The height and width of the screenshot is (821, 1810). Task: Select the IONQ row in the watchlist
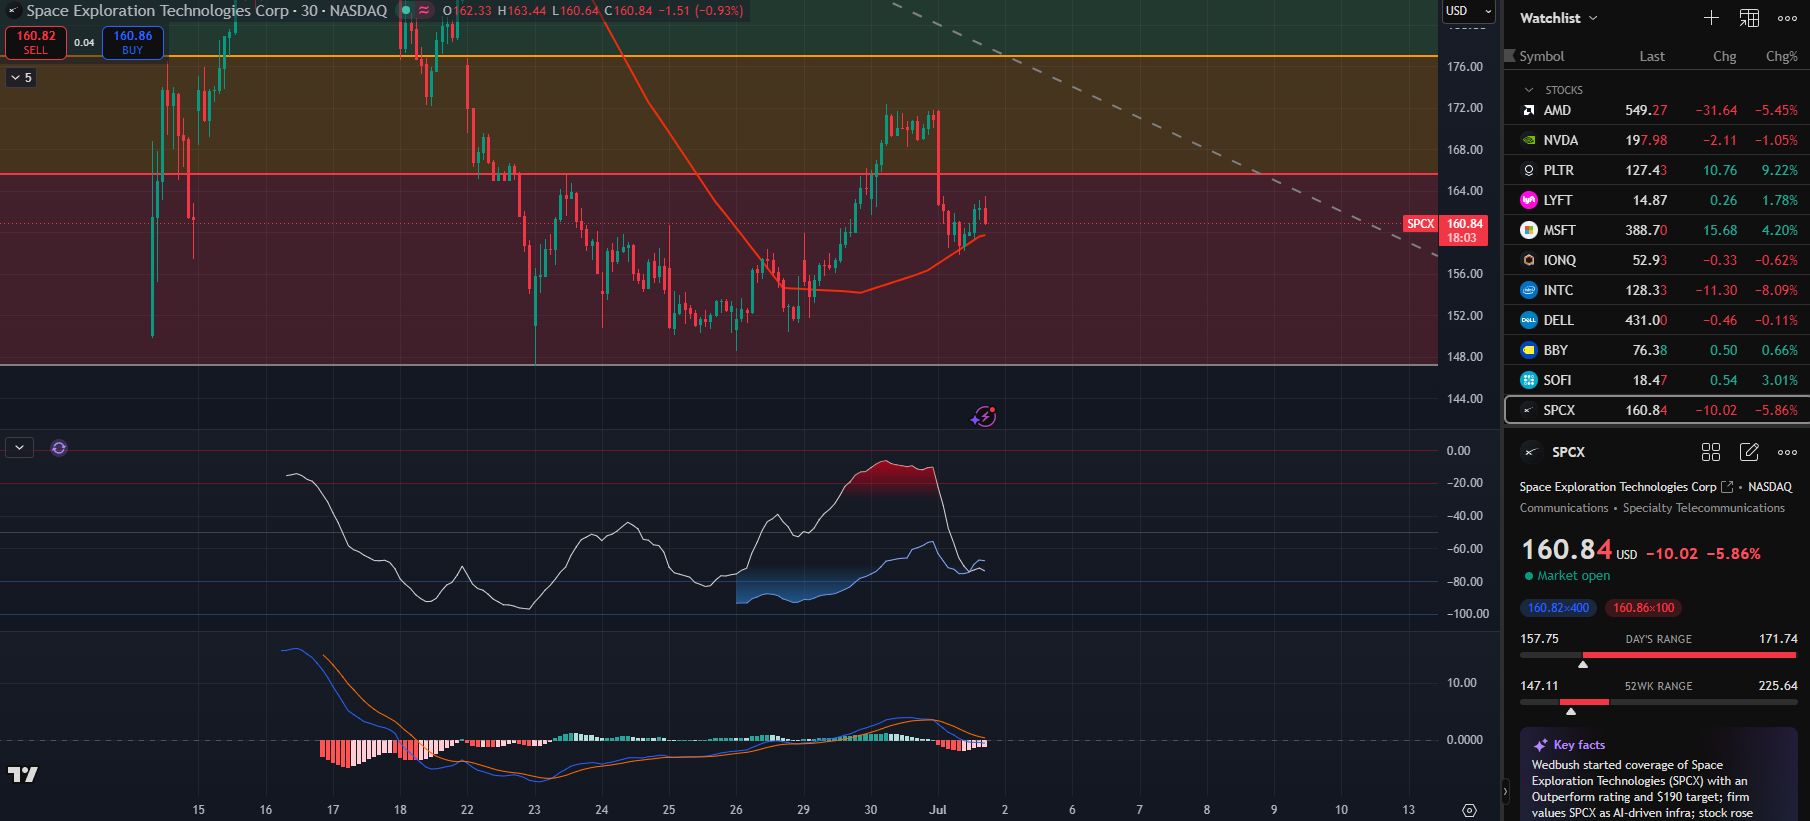coord(1656,260)
